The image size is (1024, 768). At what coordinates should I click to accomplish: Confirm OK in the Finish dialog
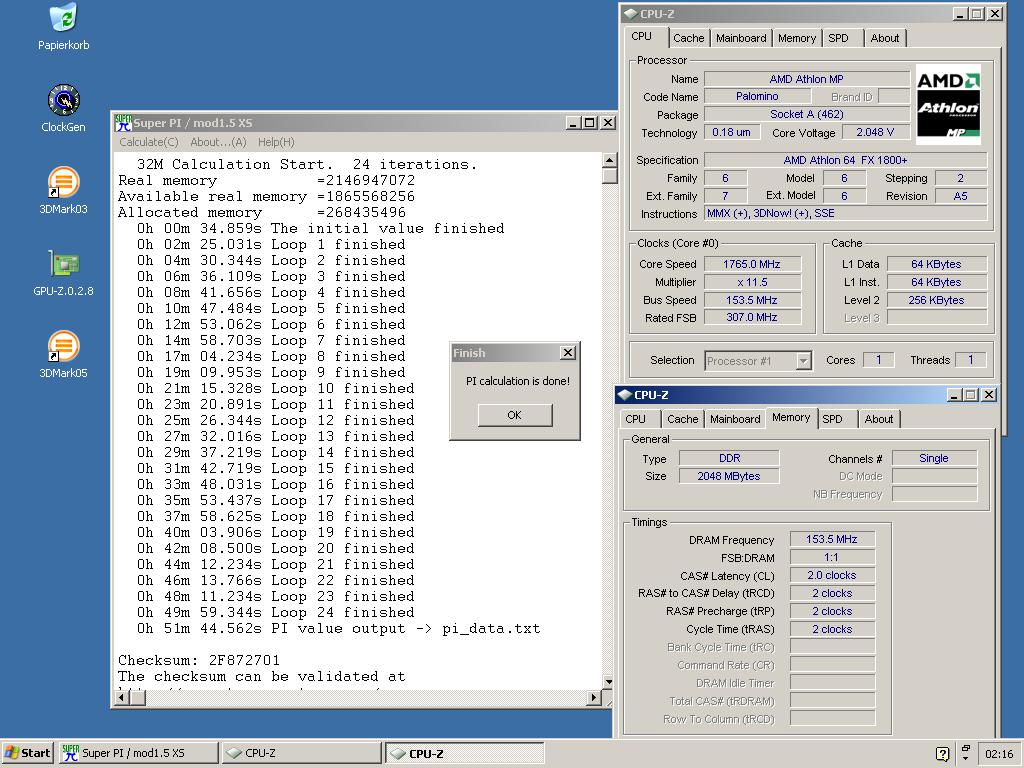point(515,415)
